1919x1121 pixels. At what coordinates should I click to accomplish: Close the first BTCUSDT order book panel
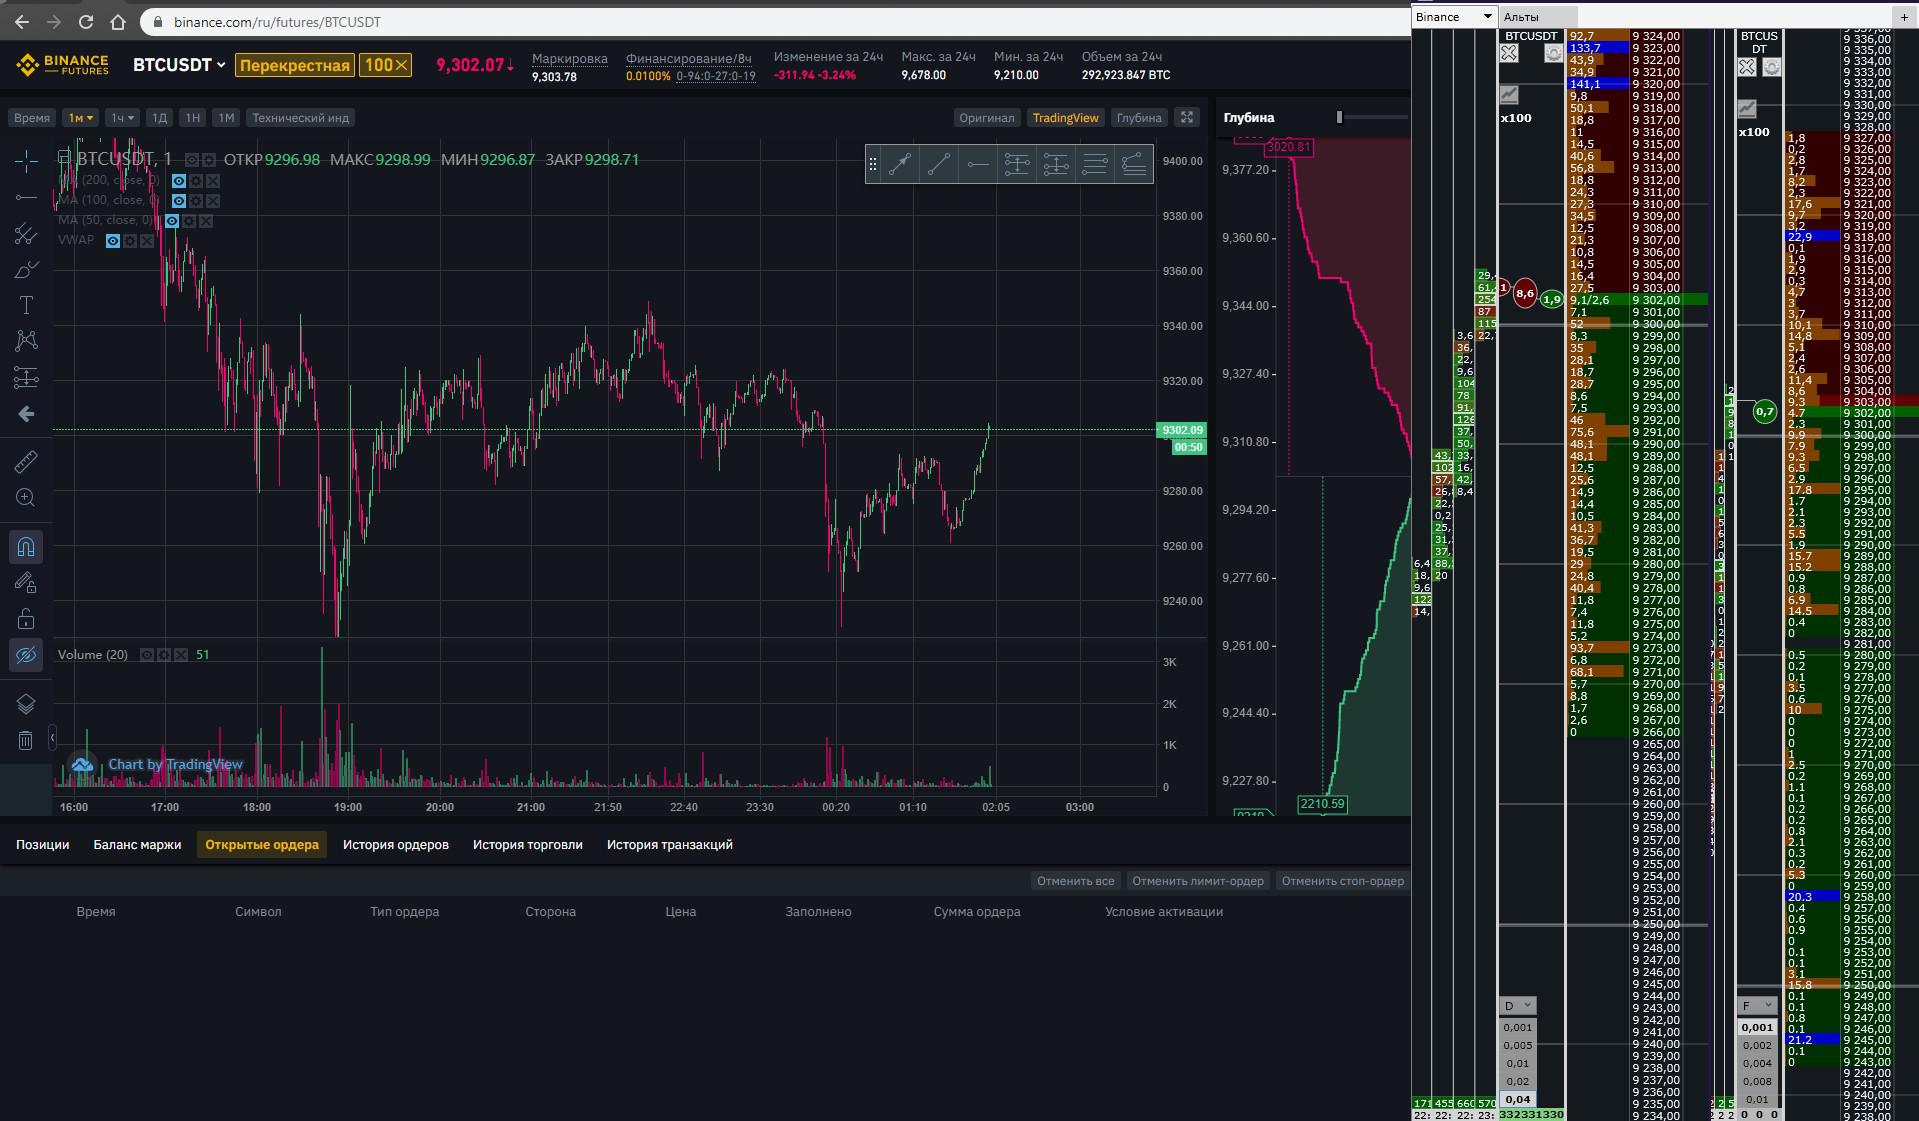tap(1509, 54)
